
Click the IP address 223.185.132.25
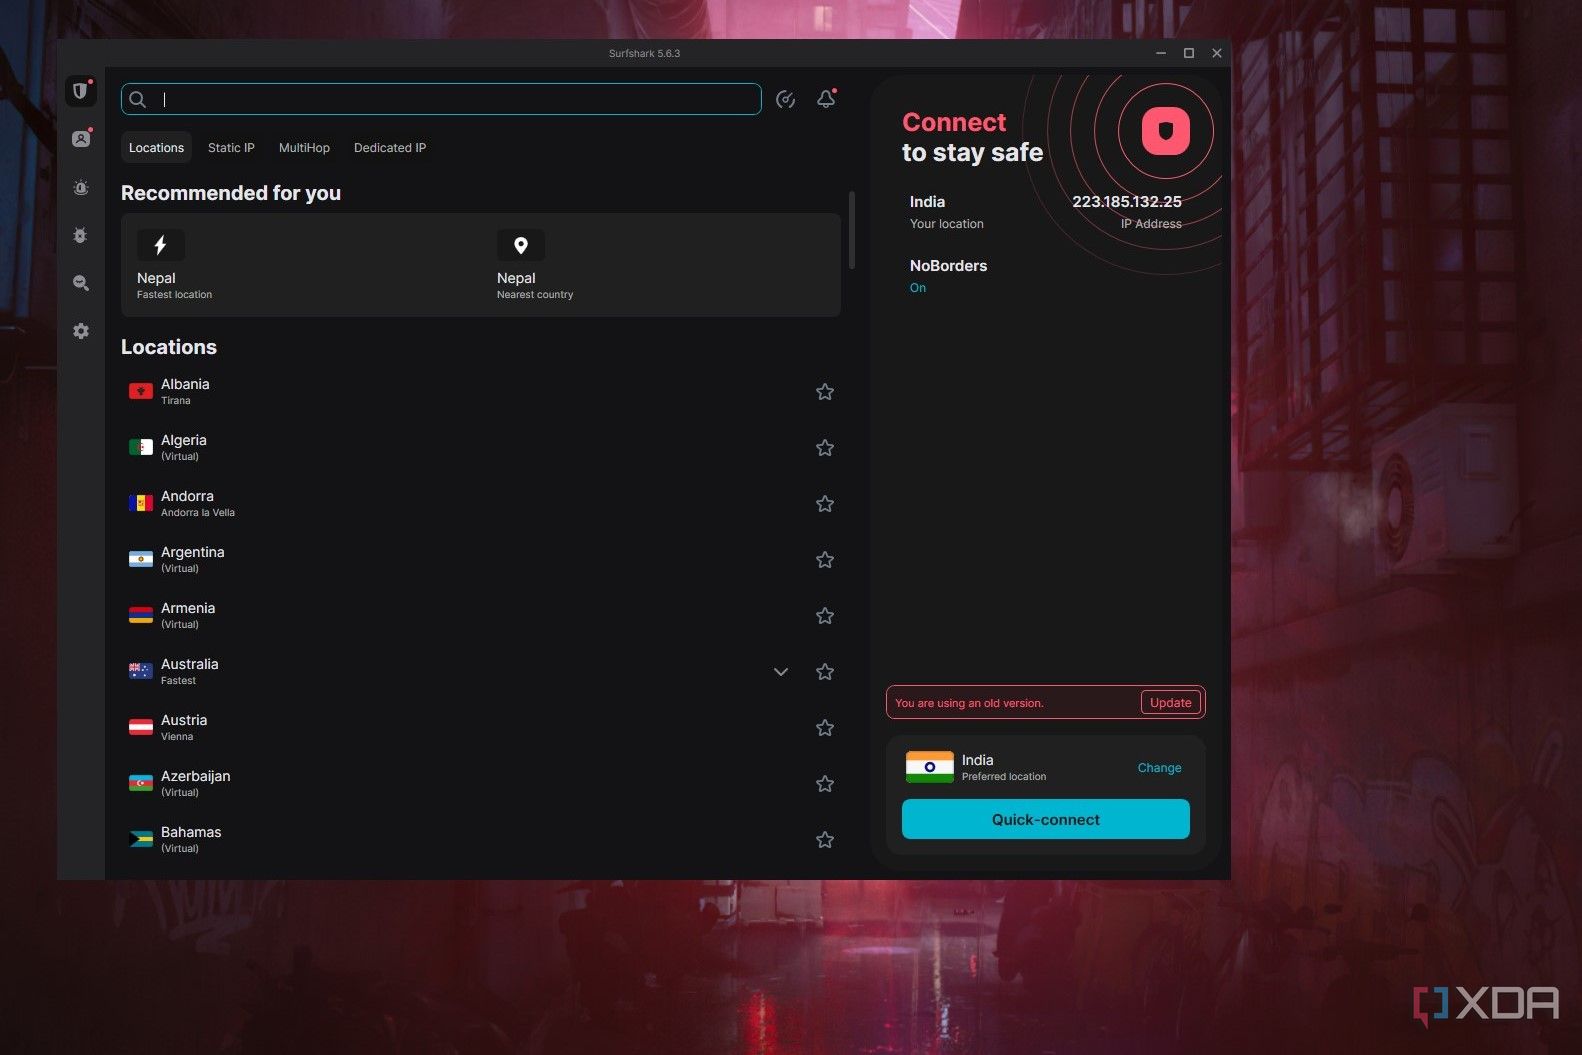click(x=1127, y=202)
